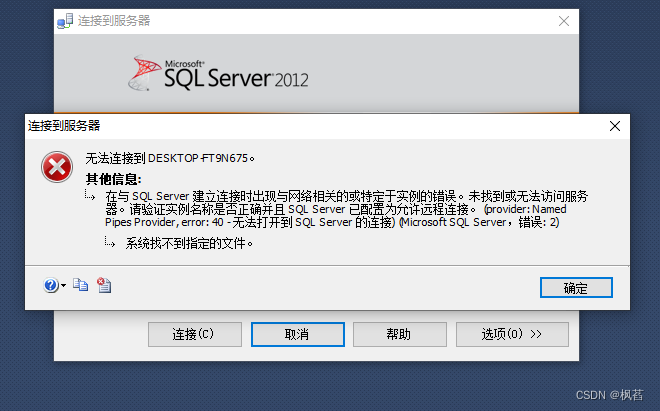Click 取消 button in the connect window
Image resolution: width=660 pixels, height=411 pixels.
[298, 334]
